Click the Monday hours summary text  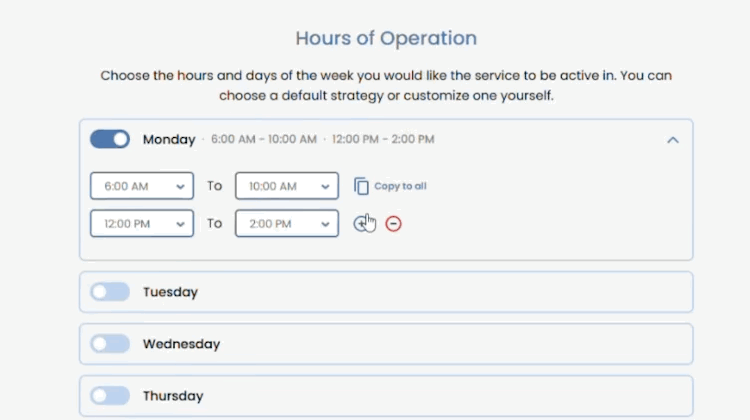pyautogui.click(x=322, y=140)
